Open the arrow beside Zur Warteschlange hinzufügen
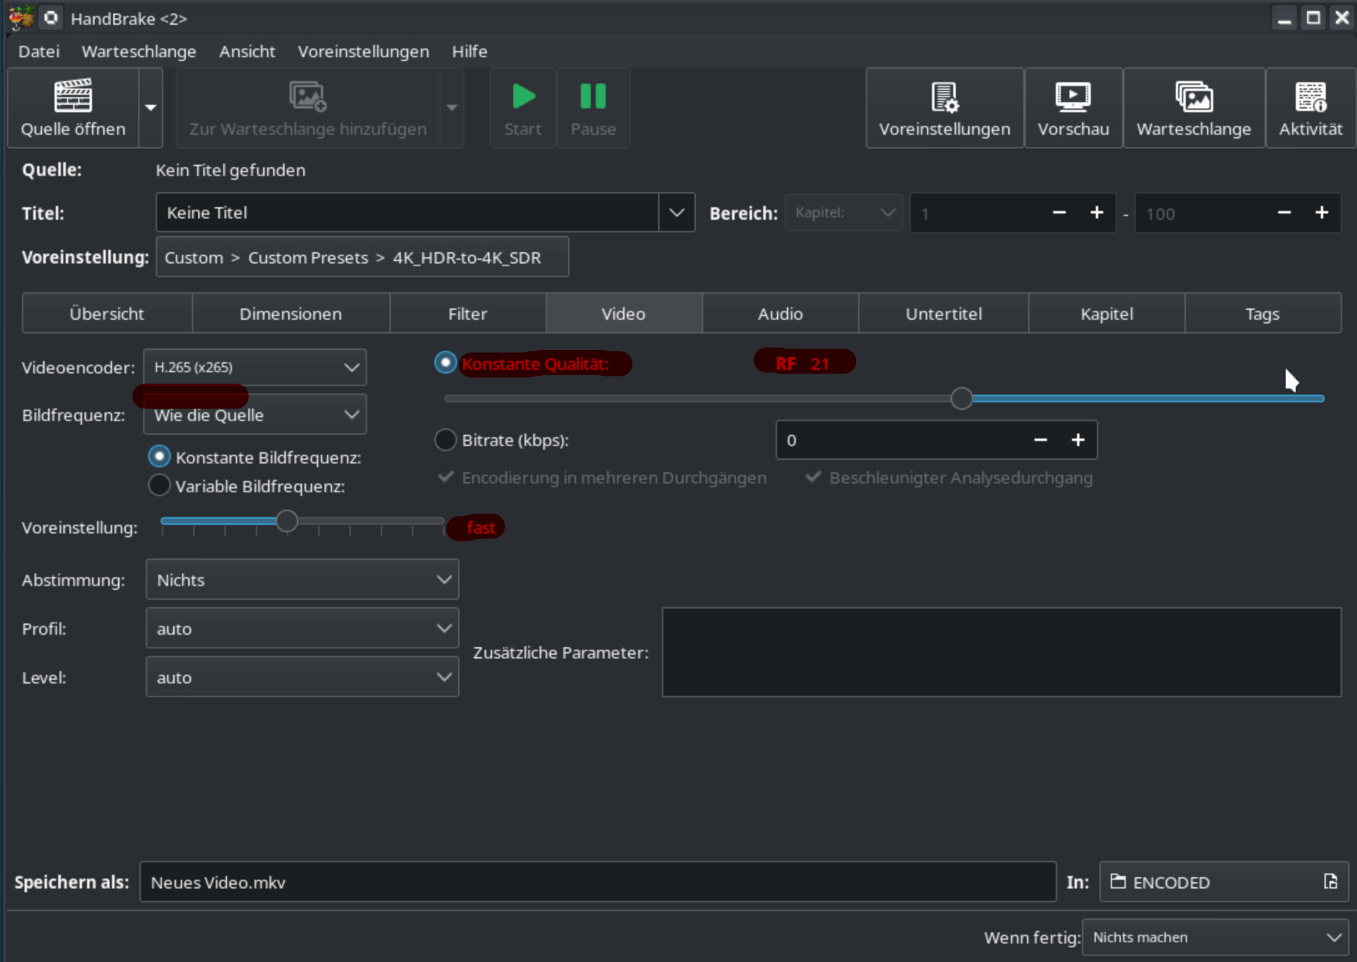The image size is (1357, 962). pos(452,108)
